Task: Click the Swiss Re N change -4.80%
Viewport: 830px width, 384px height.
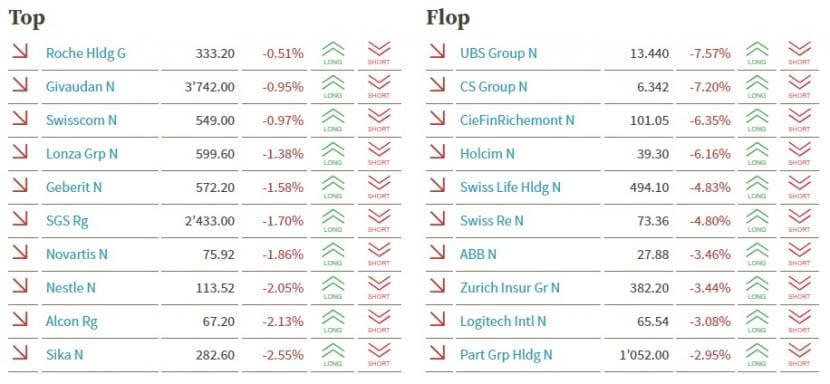Action: (x=710, y=221)
